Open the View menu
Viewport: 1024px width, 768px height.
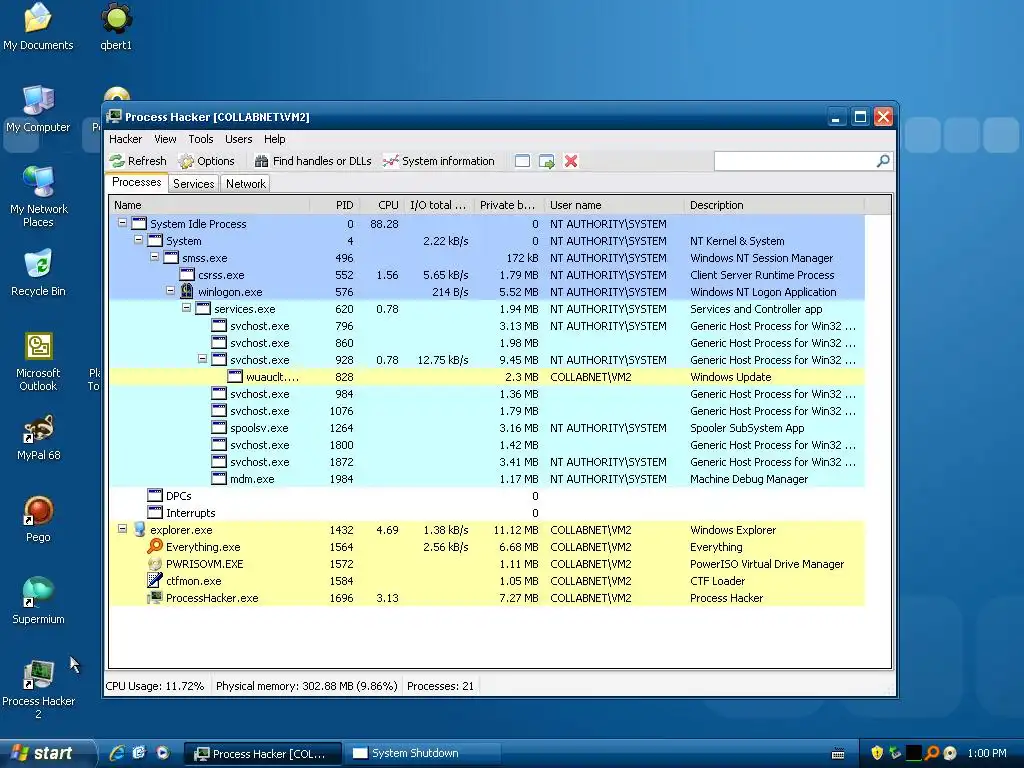click(165, 139)
